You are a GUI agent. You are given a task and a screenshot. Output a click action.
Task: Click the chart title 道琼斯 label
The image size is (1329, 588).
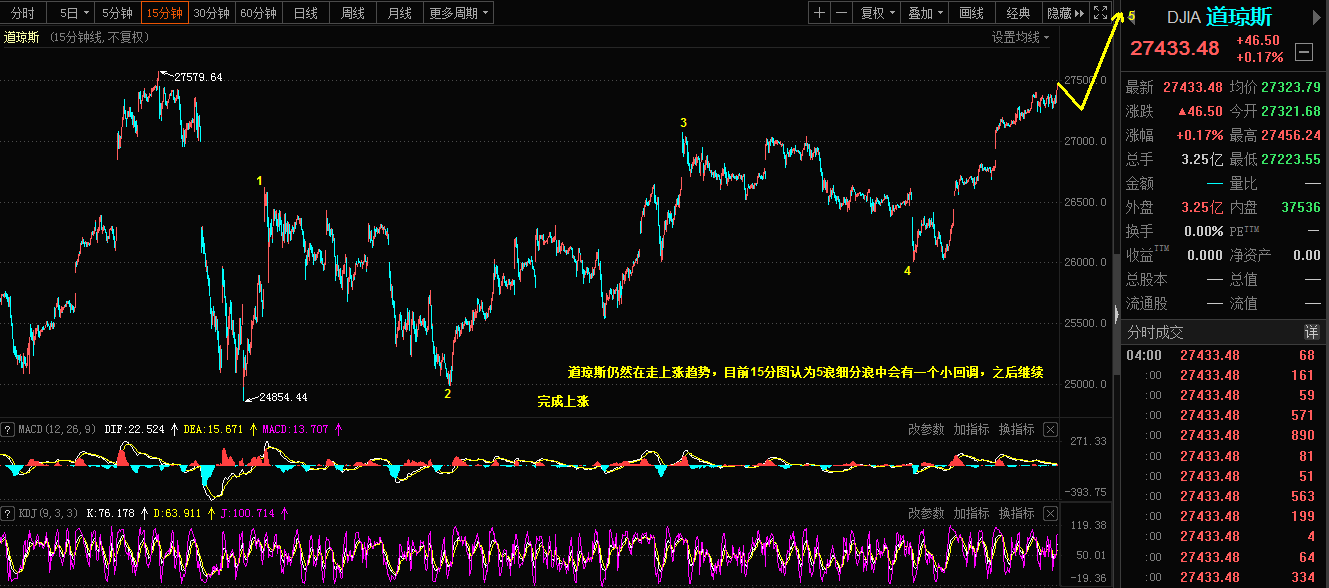pos(22,37)
